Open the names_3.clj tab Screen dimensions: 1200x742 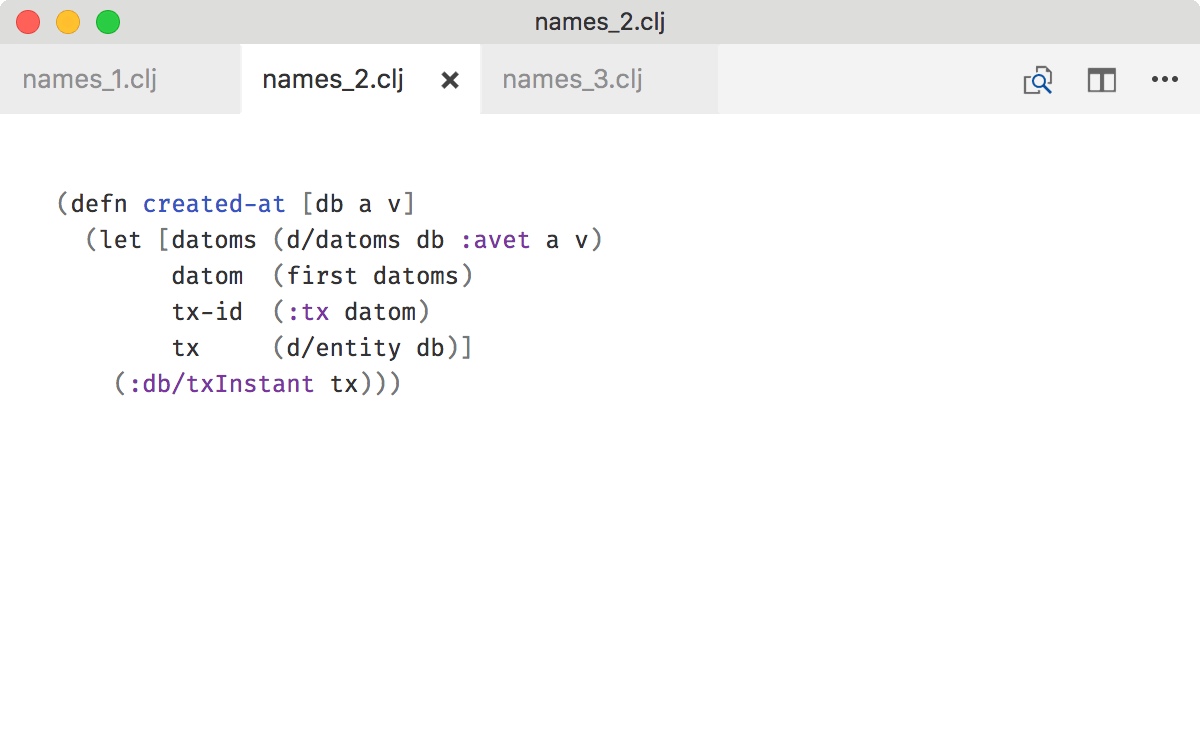click(x=572, y=79)
